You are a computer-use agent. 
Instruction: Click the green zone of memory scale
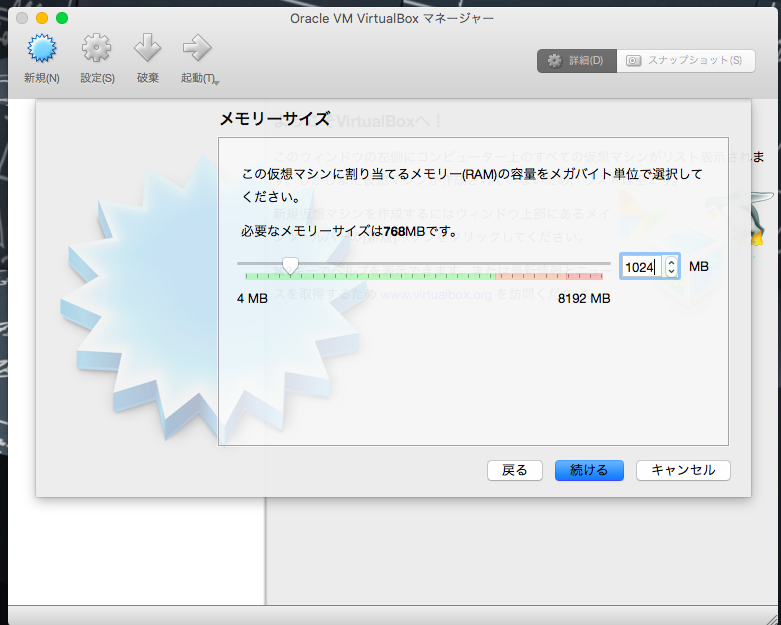click(370, 276)
